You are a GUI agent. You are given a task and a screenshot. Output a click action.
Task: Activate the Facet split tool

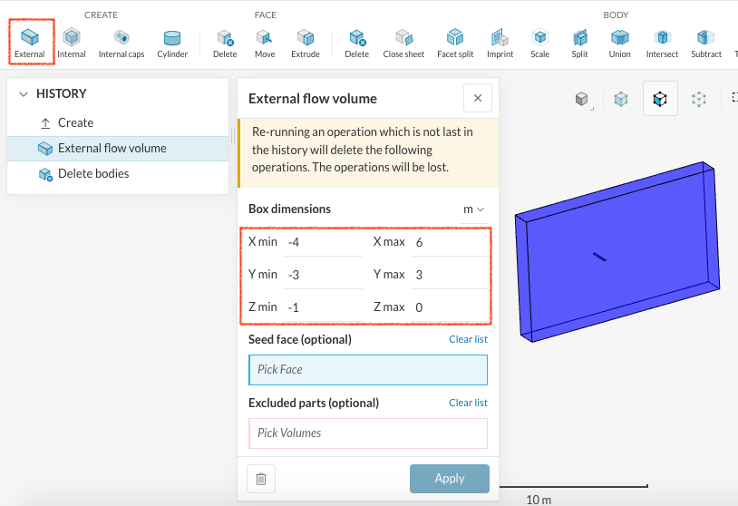455,42
